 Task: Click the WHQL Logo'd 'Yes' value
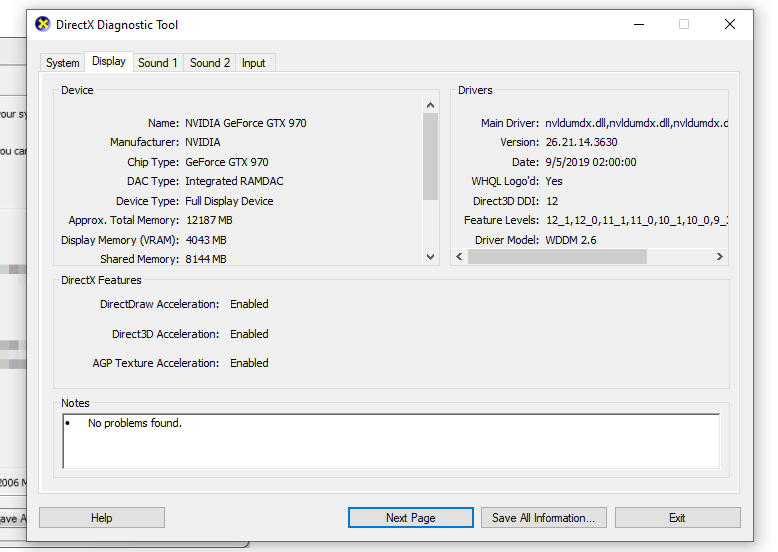pyautogui.click(x=554, y=182)
